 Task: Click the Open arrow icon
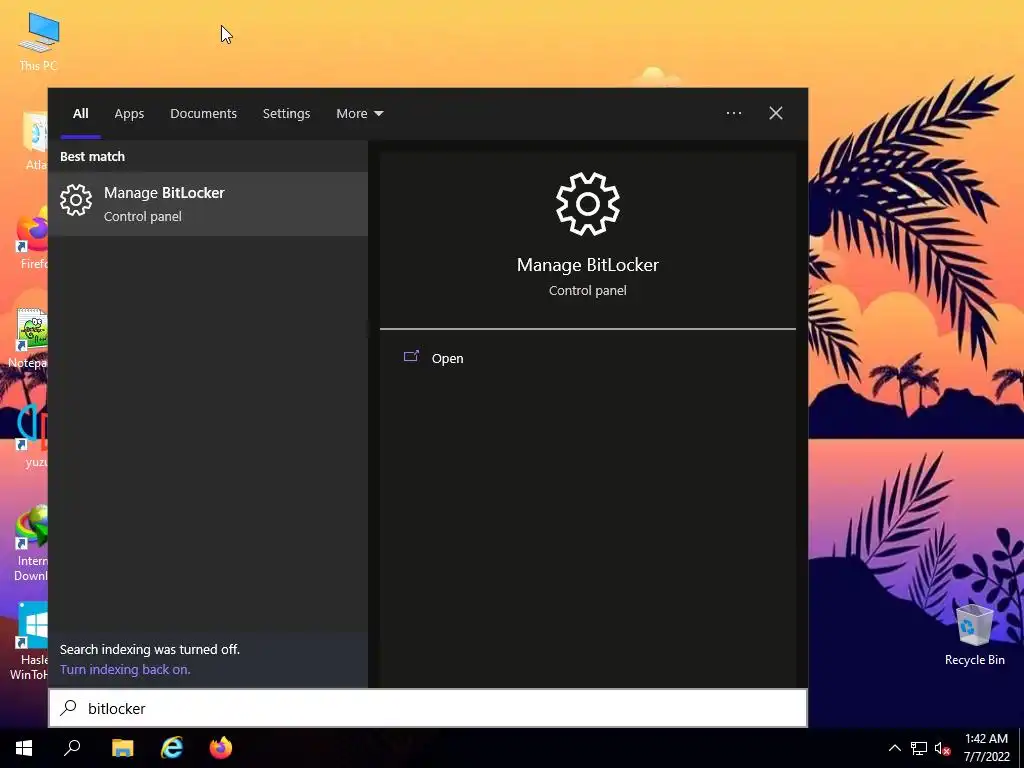pyautogui.click(x=411, y=357)
